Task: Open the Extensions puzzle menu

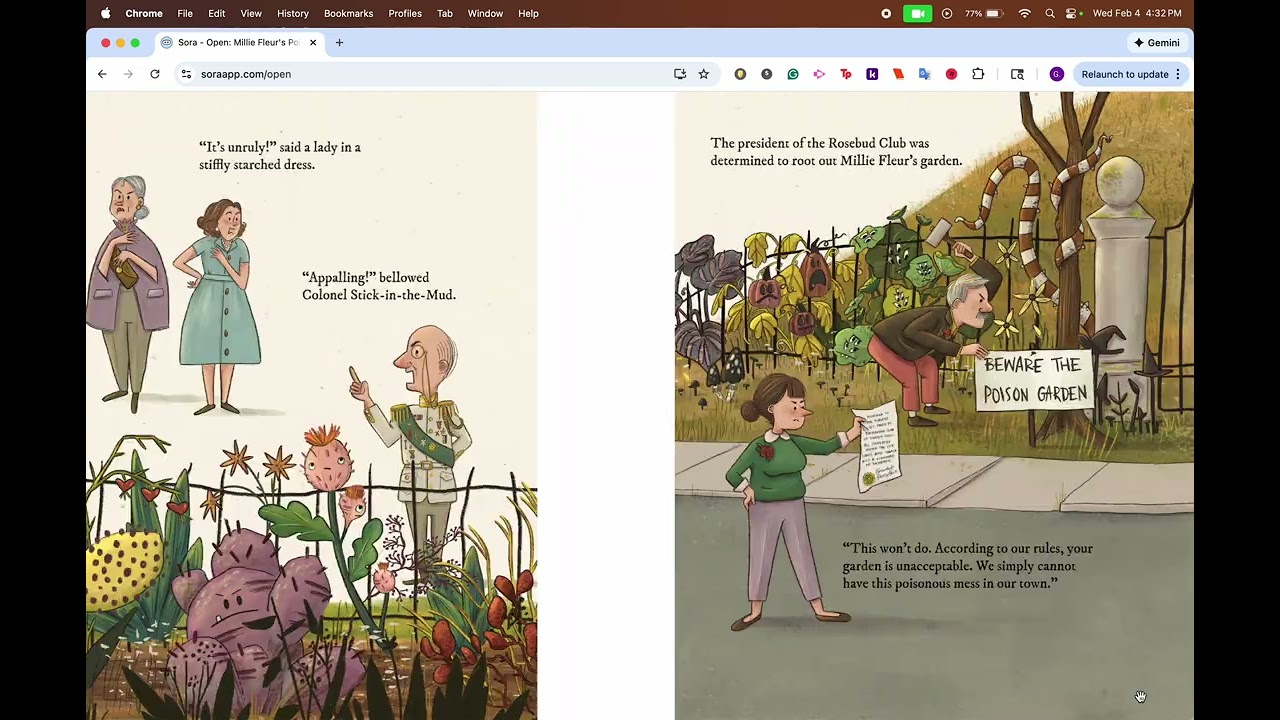Action: pos(978,74)
